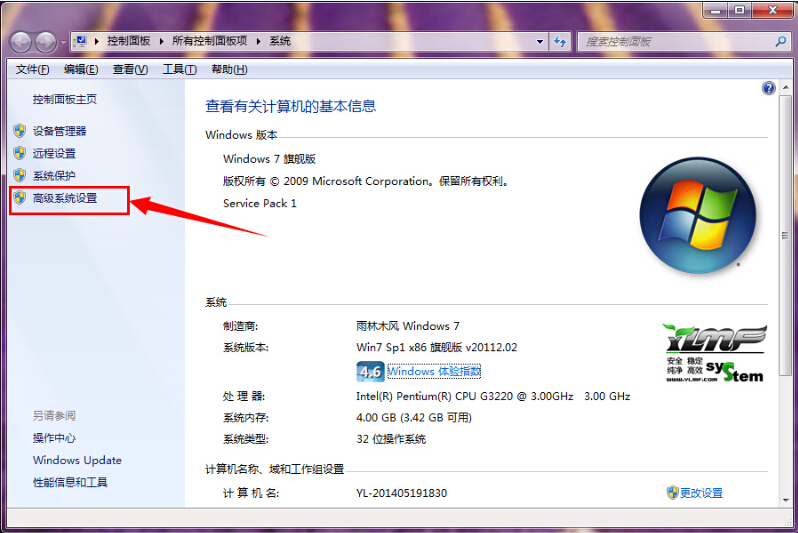Screen dimensions: 798x533
Task: Go to 控制面板主页
Action: [64, 99]
